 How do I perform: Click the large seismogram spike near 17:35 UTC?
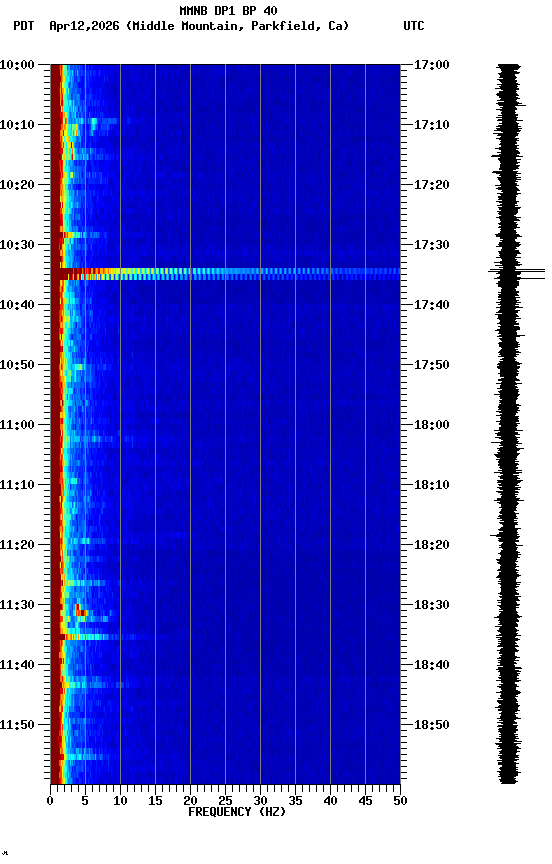tap(517, 274)
